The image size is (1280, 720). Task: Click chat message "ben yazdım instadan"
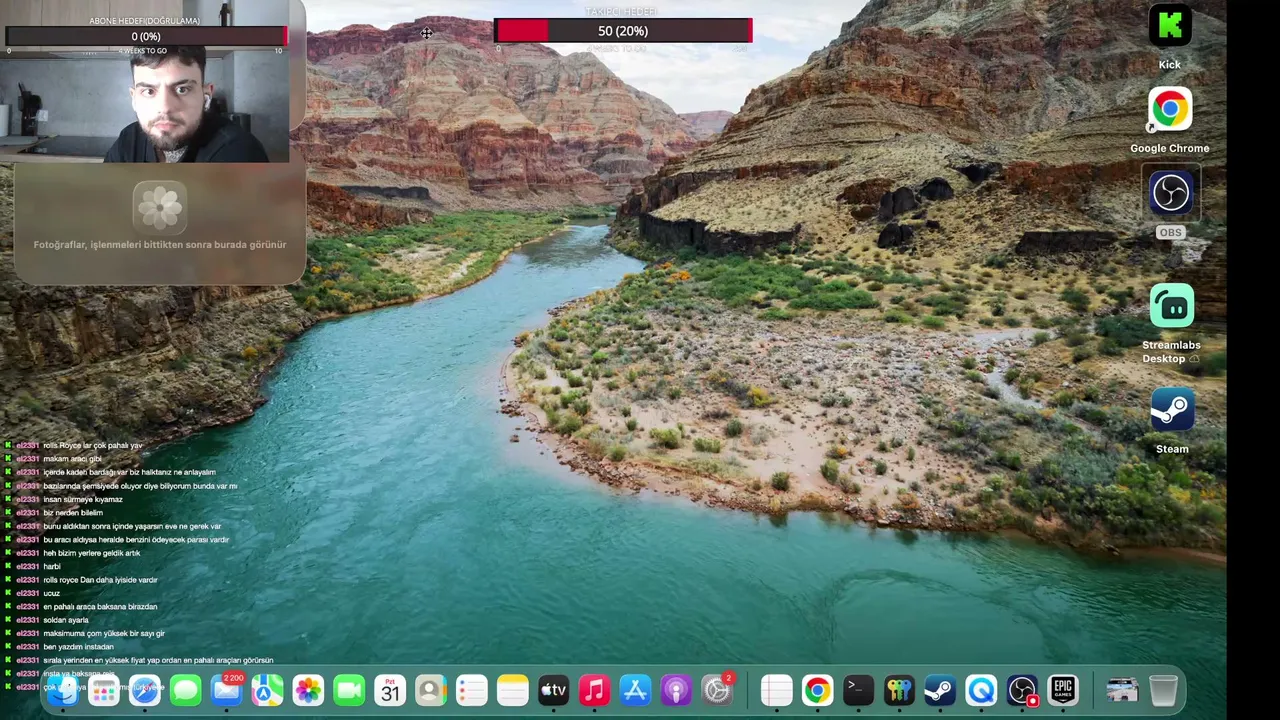point(78,647)
